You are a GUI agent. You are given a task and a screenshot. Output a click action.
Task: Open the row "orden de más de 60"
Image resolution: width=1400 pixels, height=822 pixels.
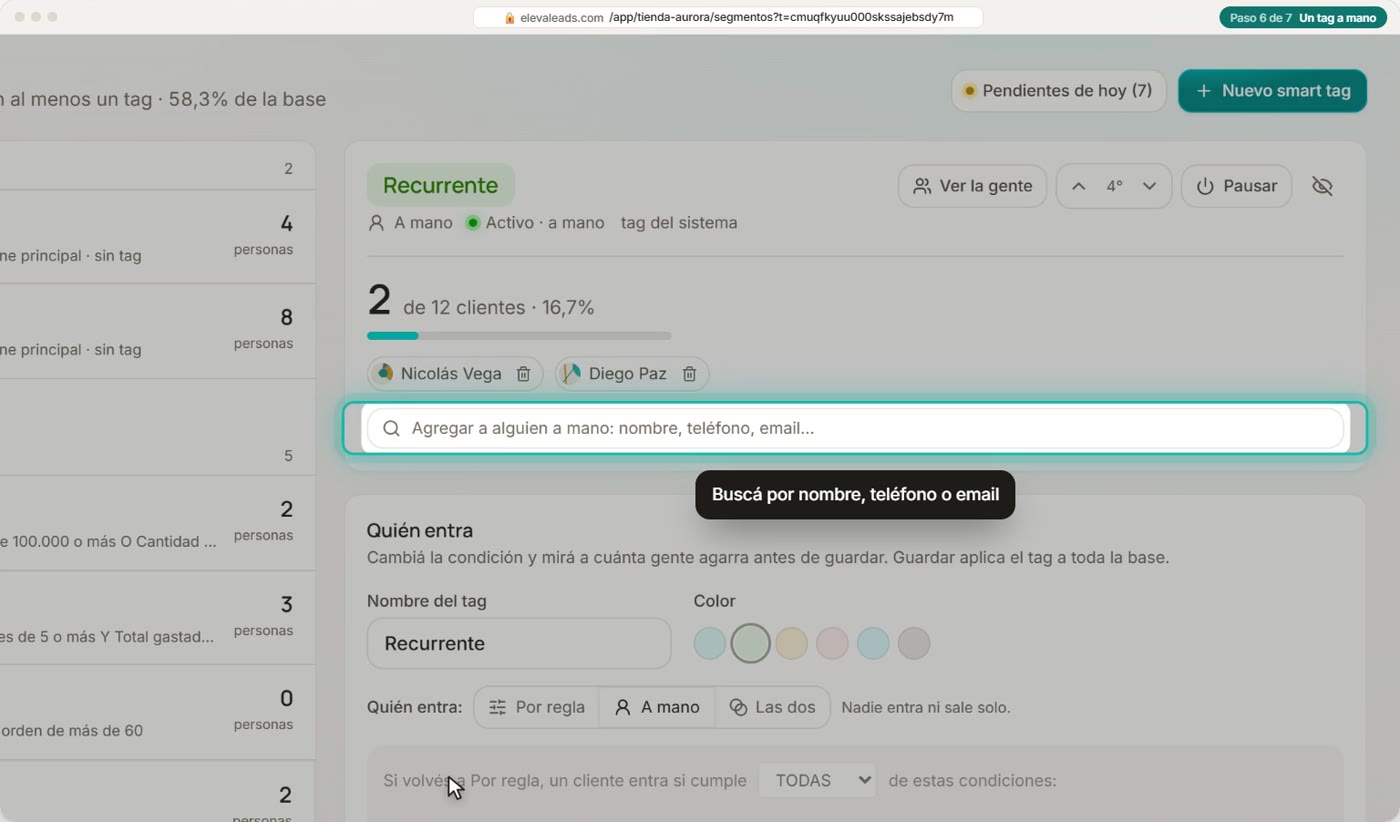click(x=157, y=712)
